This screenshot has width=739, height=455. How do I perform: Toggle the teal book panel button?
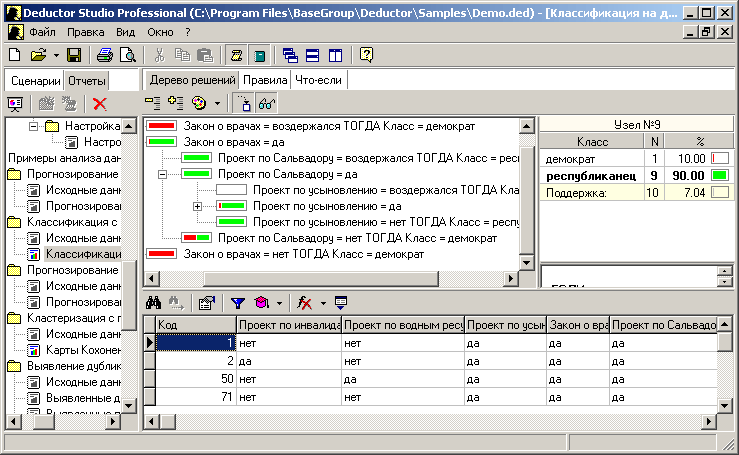point(260,55)
